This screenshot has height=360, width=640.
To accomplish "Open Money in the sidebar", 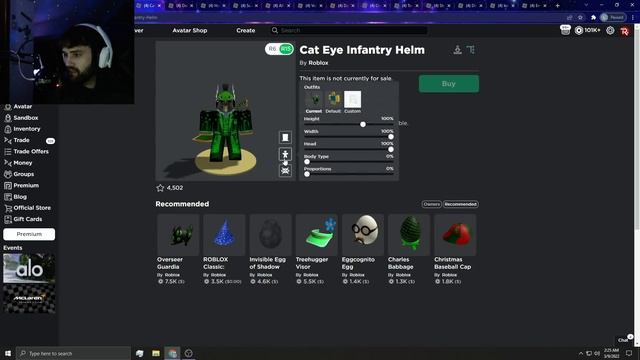I will click(22, 163).
